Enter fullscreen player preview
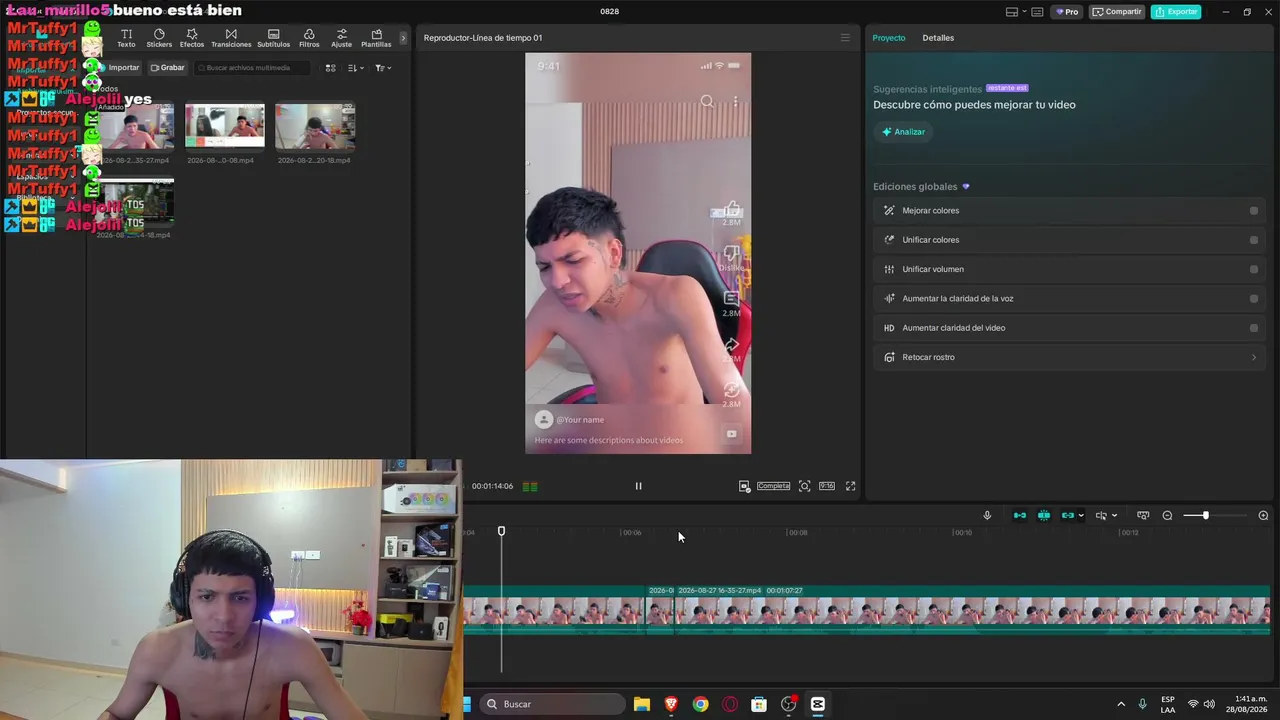The width and height of the screenshot is (1280, 720). click(x=850, y=486)
